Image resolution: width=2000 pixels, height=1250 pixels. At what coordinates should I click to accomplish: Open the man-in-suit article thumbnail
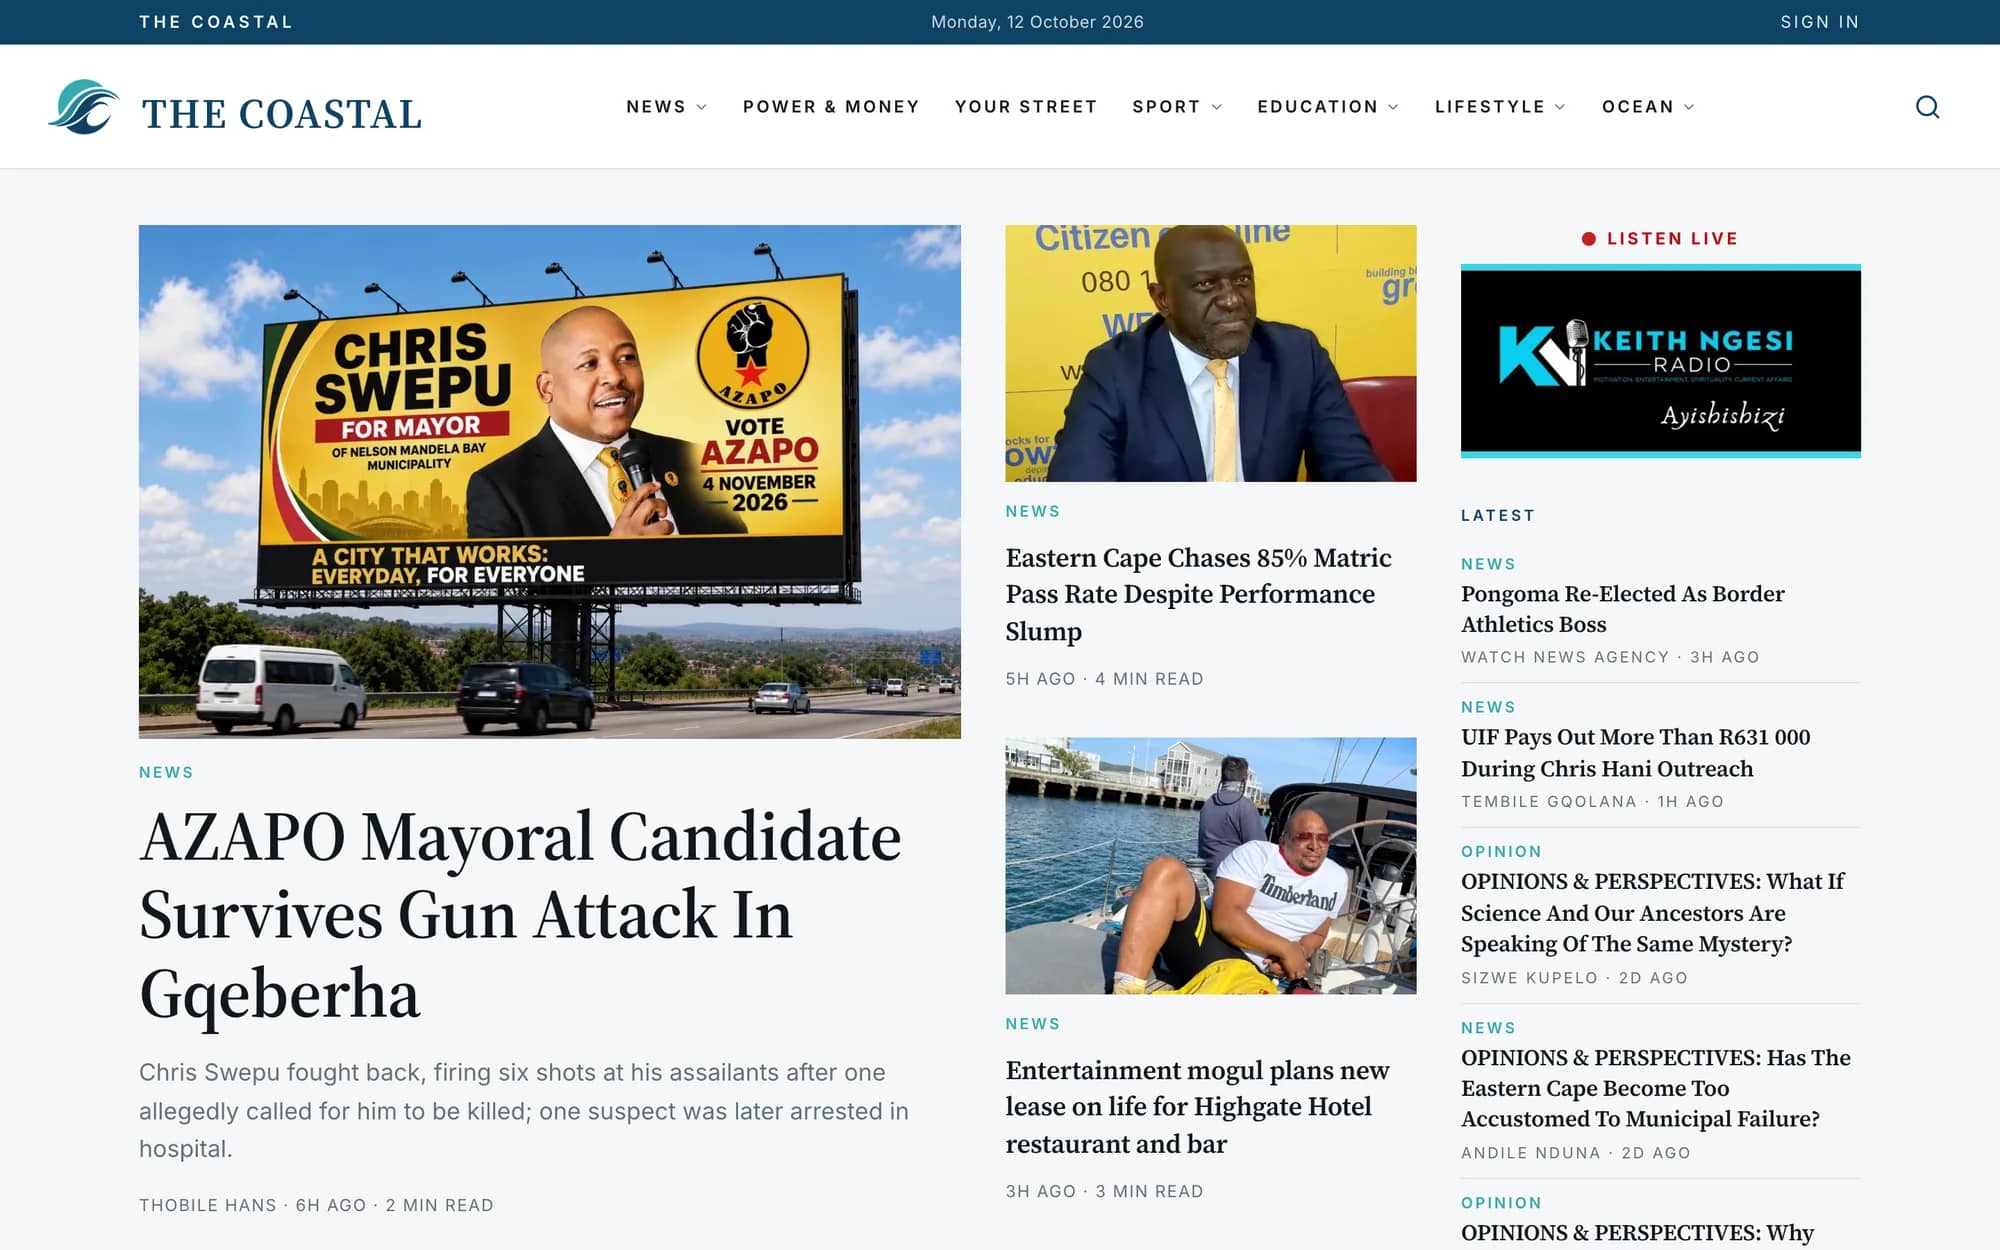tap(1211, 353)
